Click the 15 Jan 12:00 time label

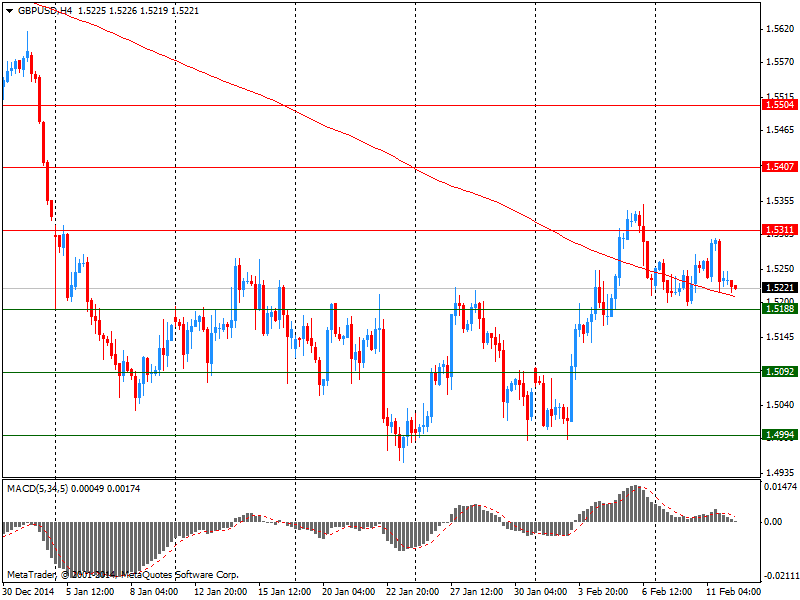pos(284,592)
